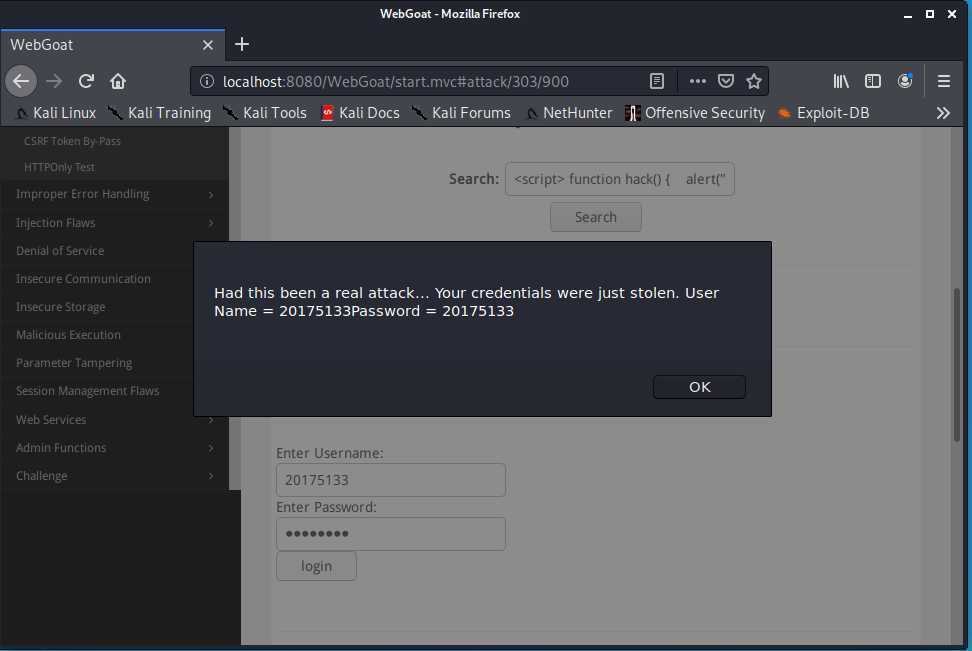Open the Firefox hamburger menu
This screenshot has height=651, width=972.
click(x=943, y=81)
